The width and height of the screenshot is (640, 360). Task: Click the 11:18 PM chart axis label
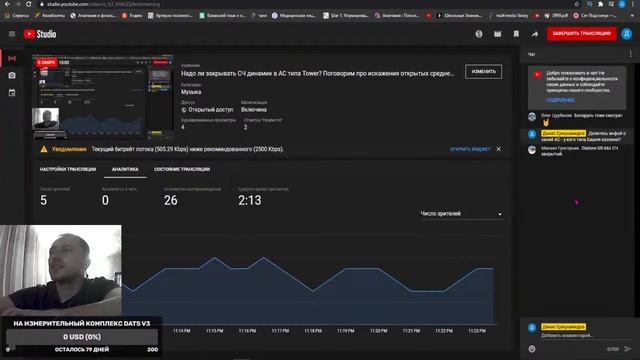pyautogui.click(x=313, y=331)
